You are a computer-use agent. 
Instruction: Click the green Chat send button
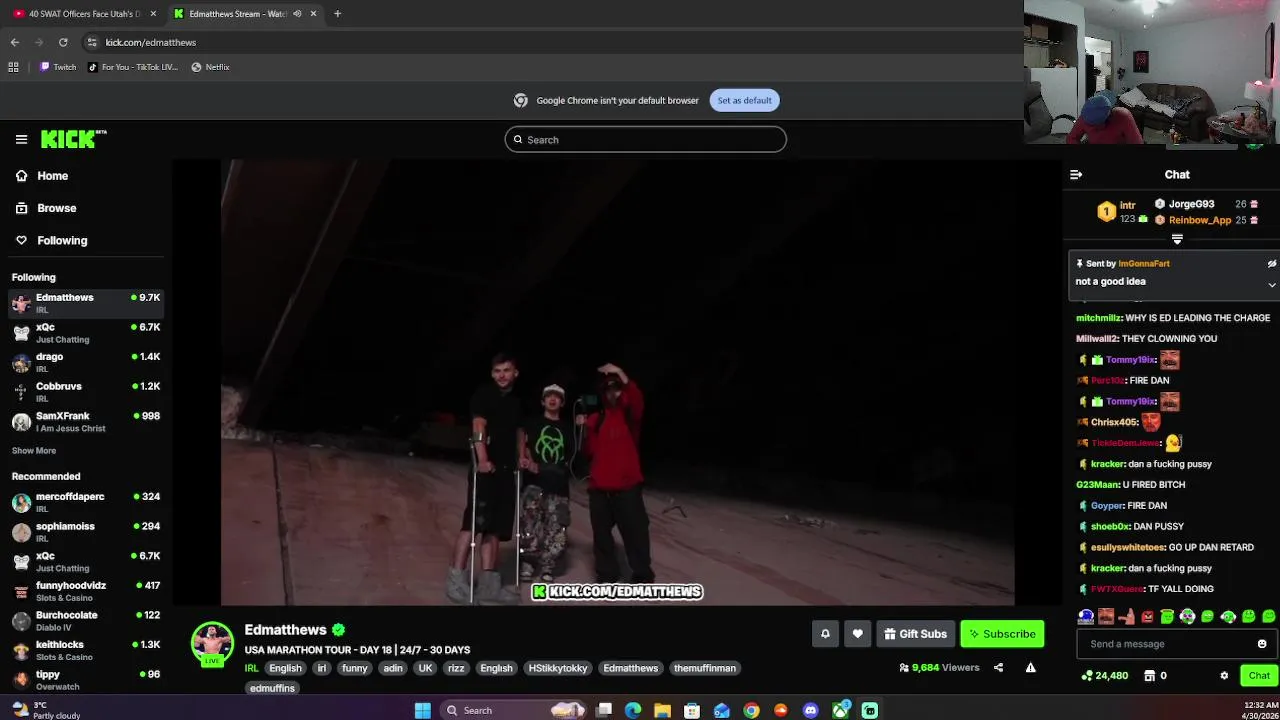(1259, 676)
